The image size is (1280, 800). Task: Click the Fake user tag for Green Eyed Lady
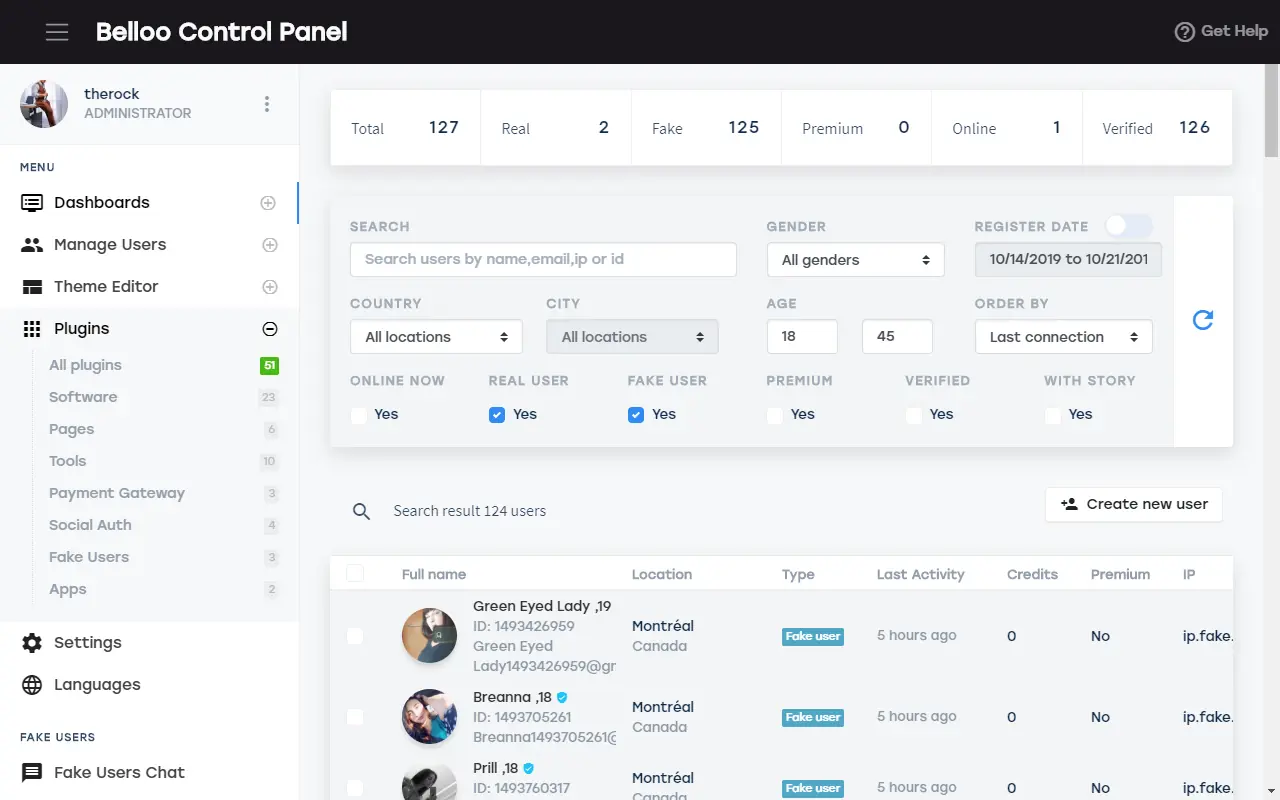coord(813,636)
